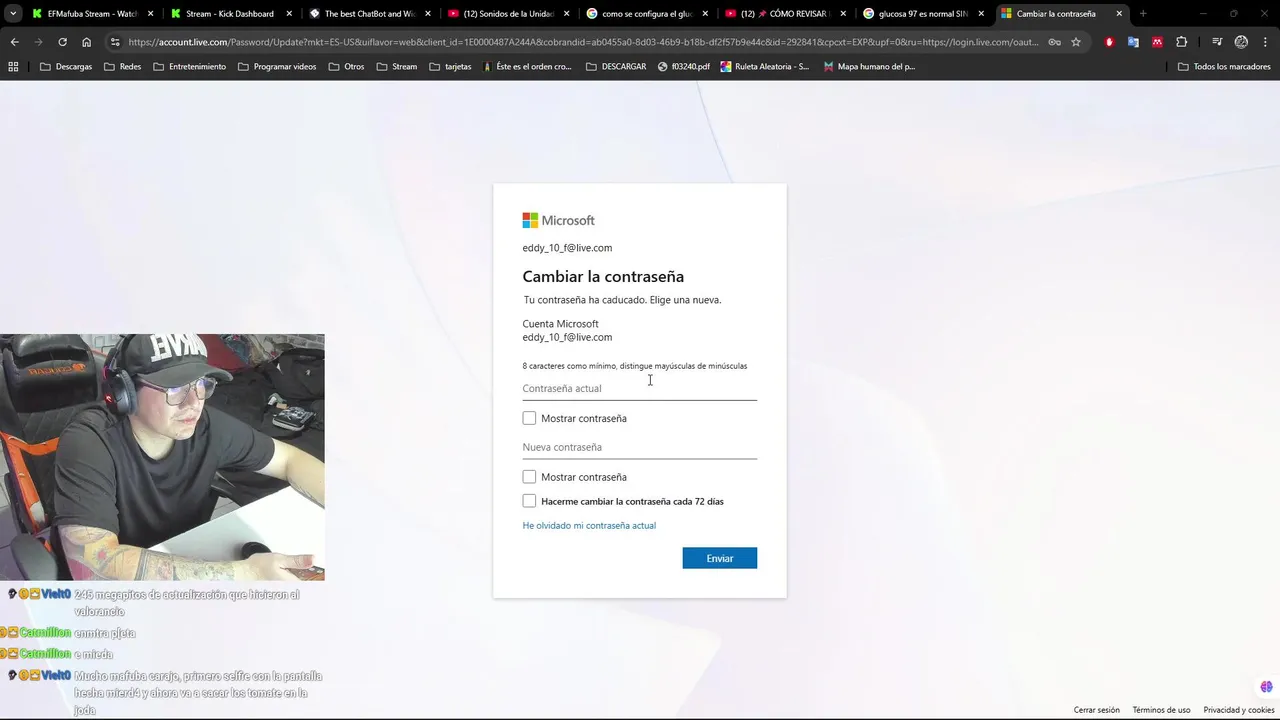Image resolution: width=1280 pixels, height=720 pixels.
Task: Go back to the previous page
Action: (14, 42)
